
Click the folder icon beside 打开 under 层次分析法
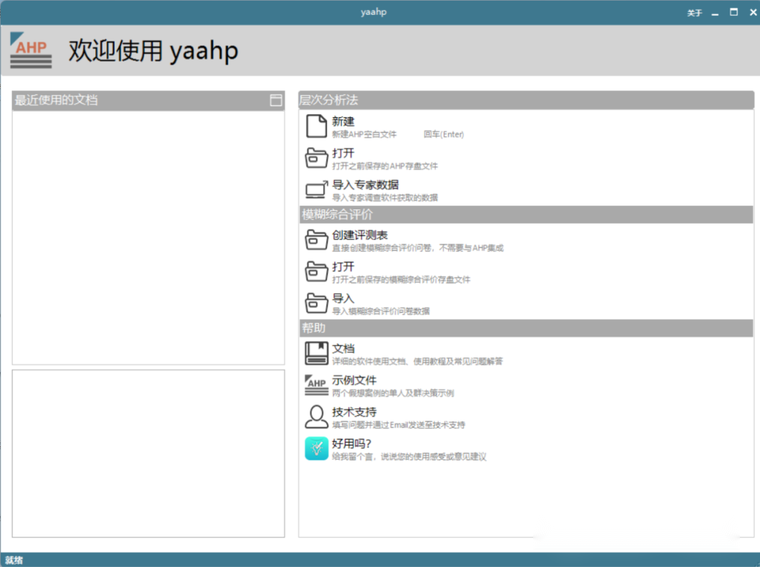316,158
